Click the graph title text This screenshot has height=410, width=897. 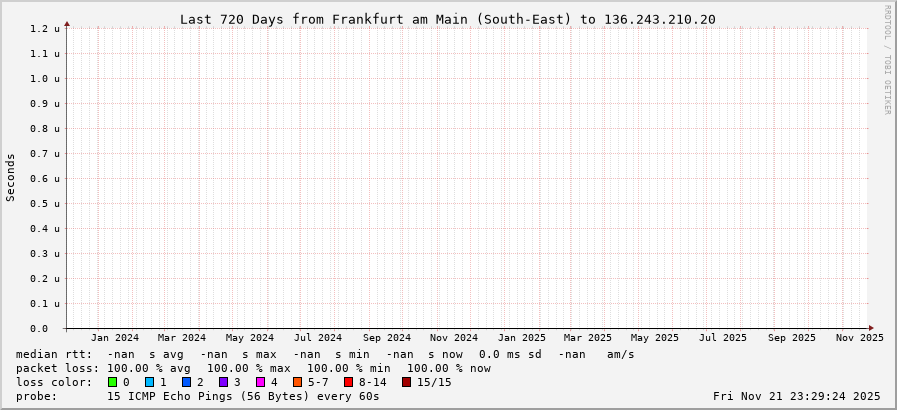pyautogui.click(x=447, y=19)
